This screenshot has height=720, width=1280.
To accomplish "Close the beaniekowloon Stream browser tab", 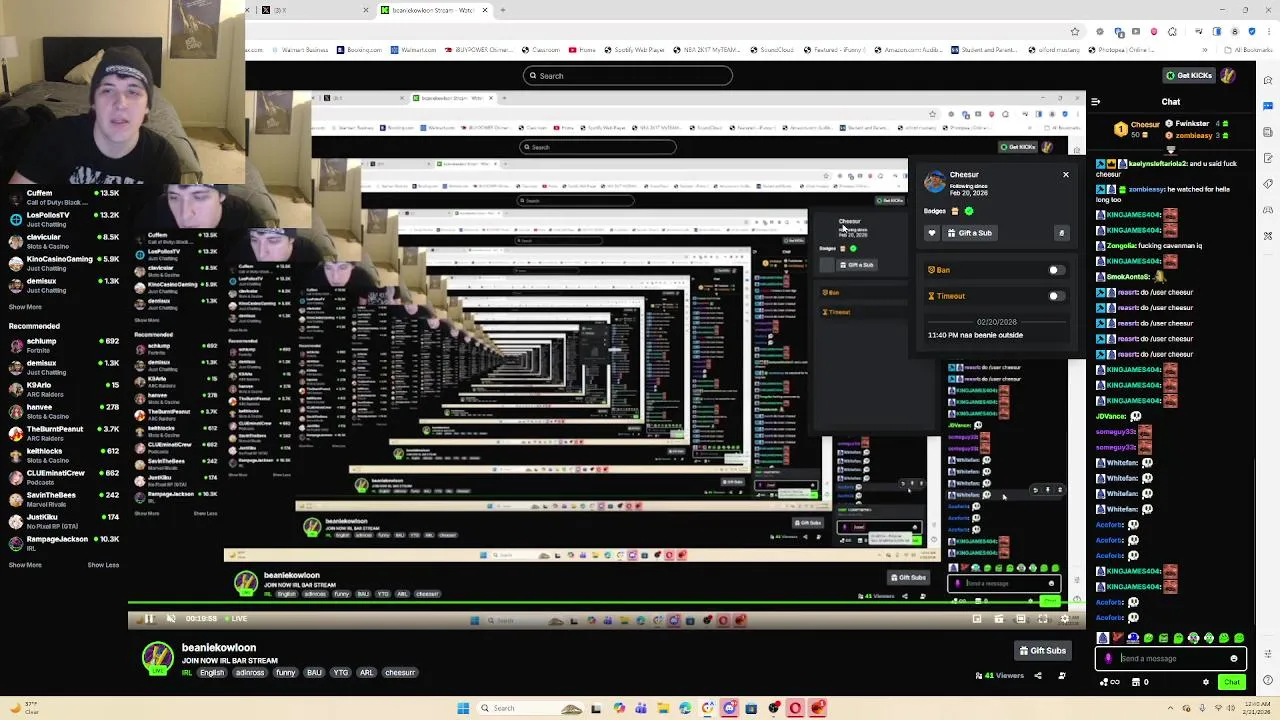I will (x=485, y=10).
